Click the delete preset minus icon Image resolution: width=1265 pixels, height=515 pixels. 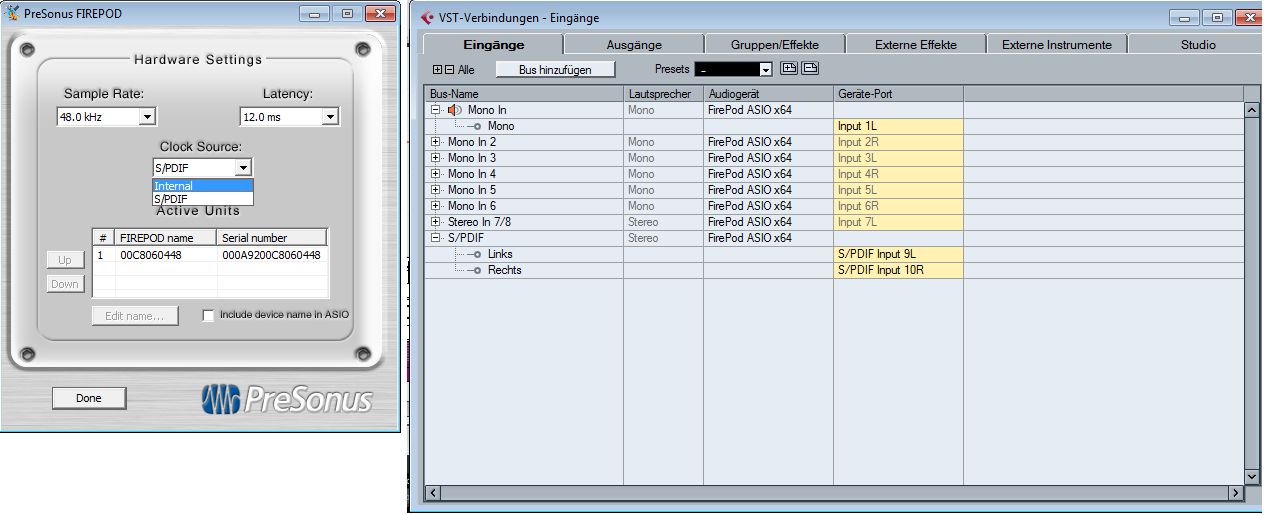810,69
